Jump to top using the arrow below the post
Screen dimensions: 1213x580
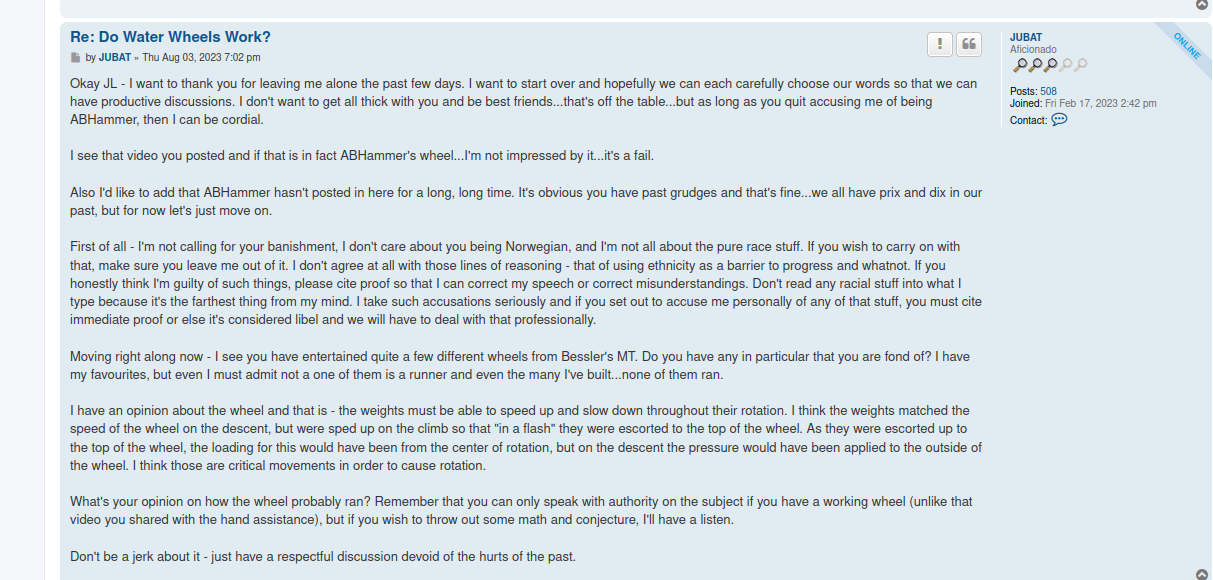pyautogui.click(x=1202, y=574)
